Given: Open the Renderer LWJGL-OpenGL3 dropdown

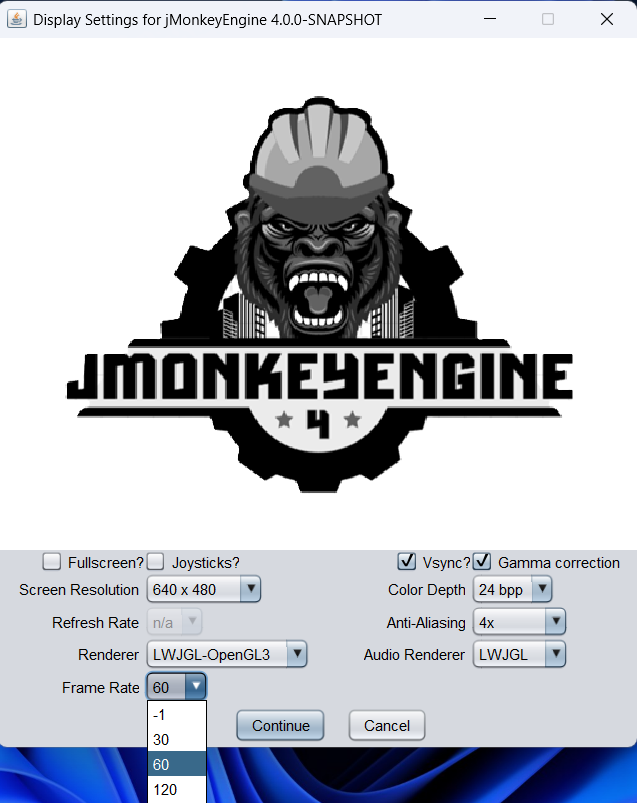Looking at the screenshot, I should coord(227,654).
